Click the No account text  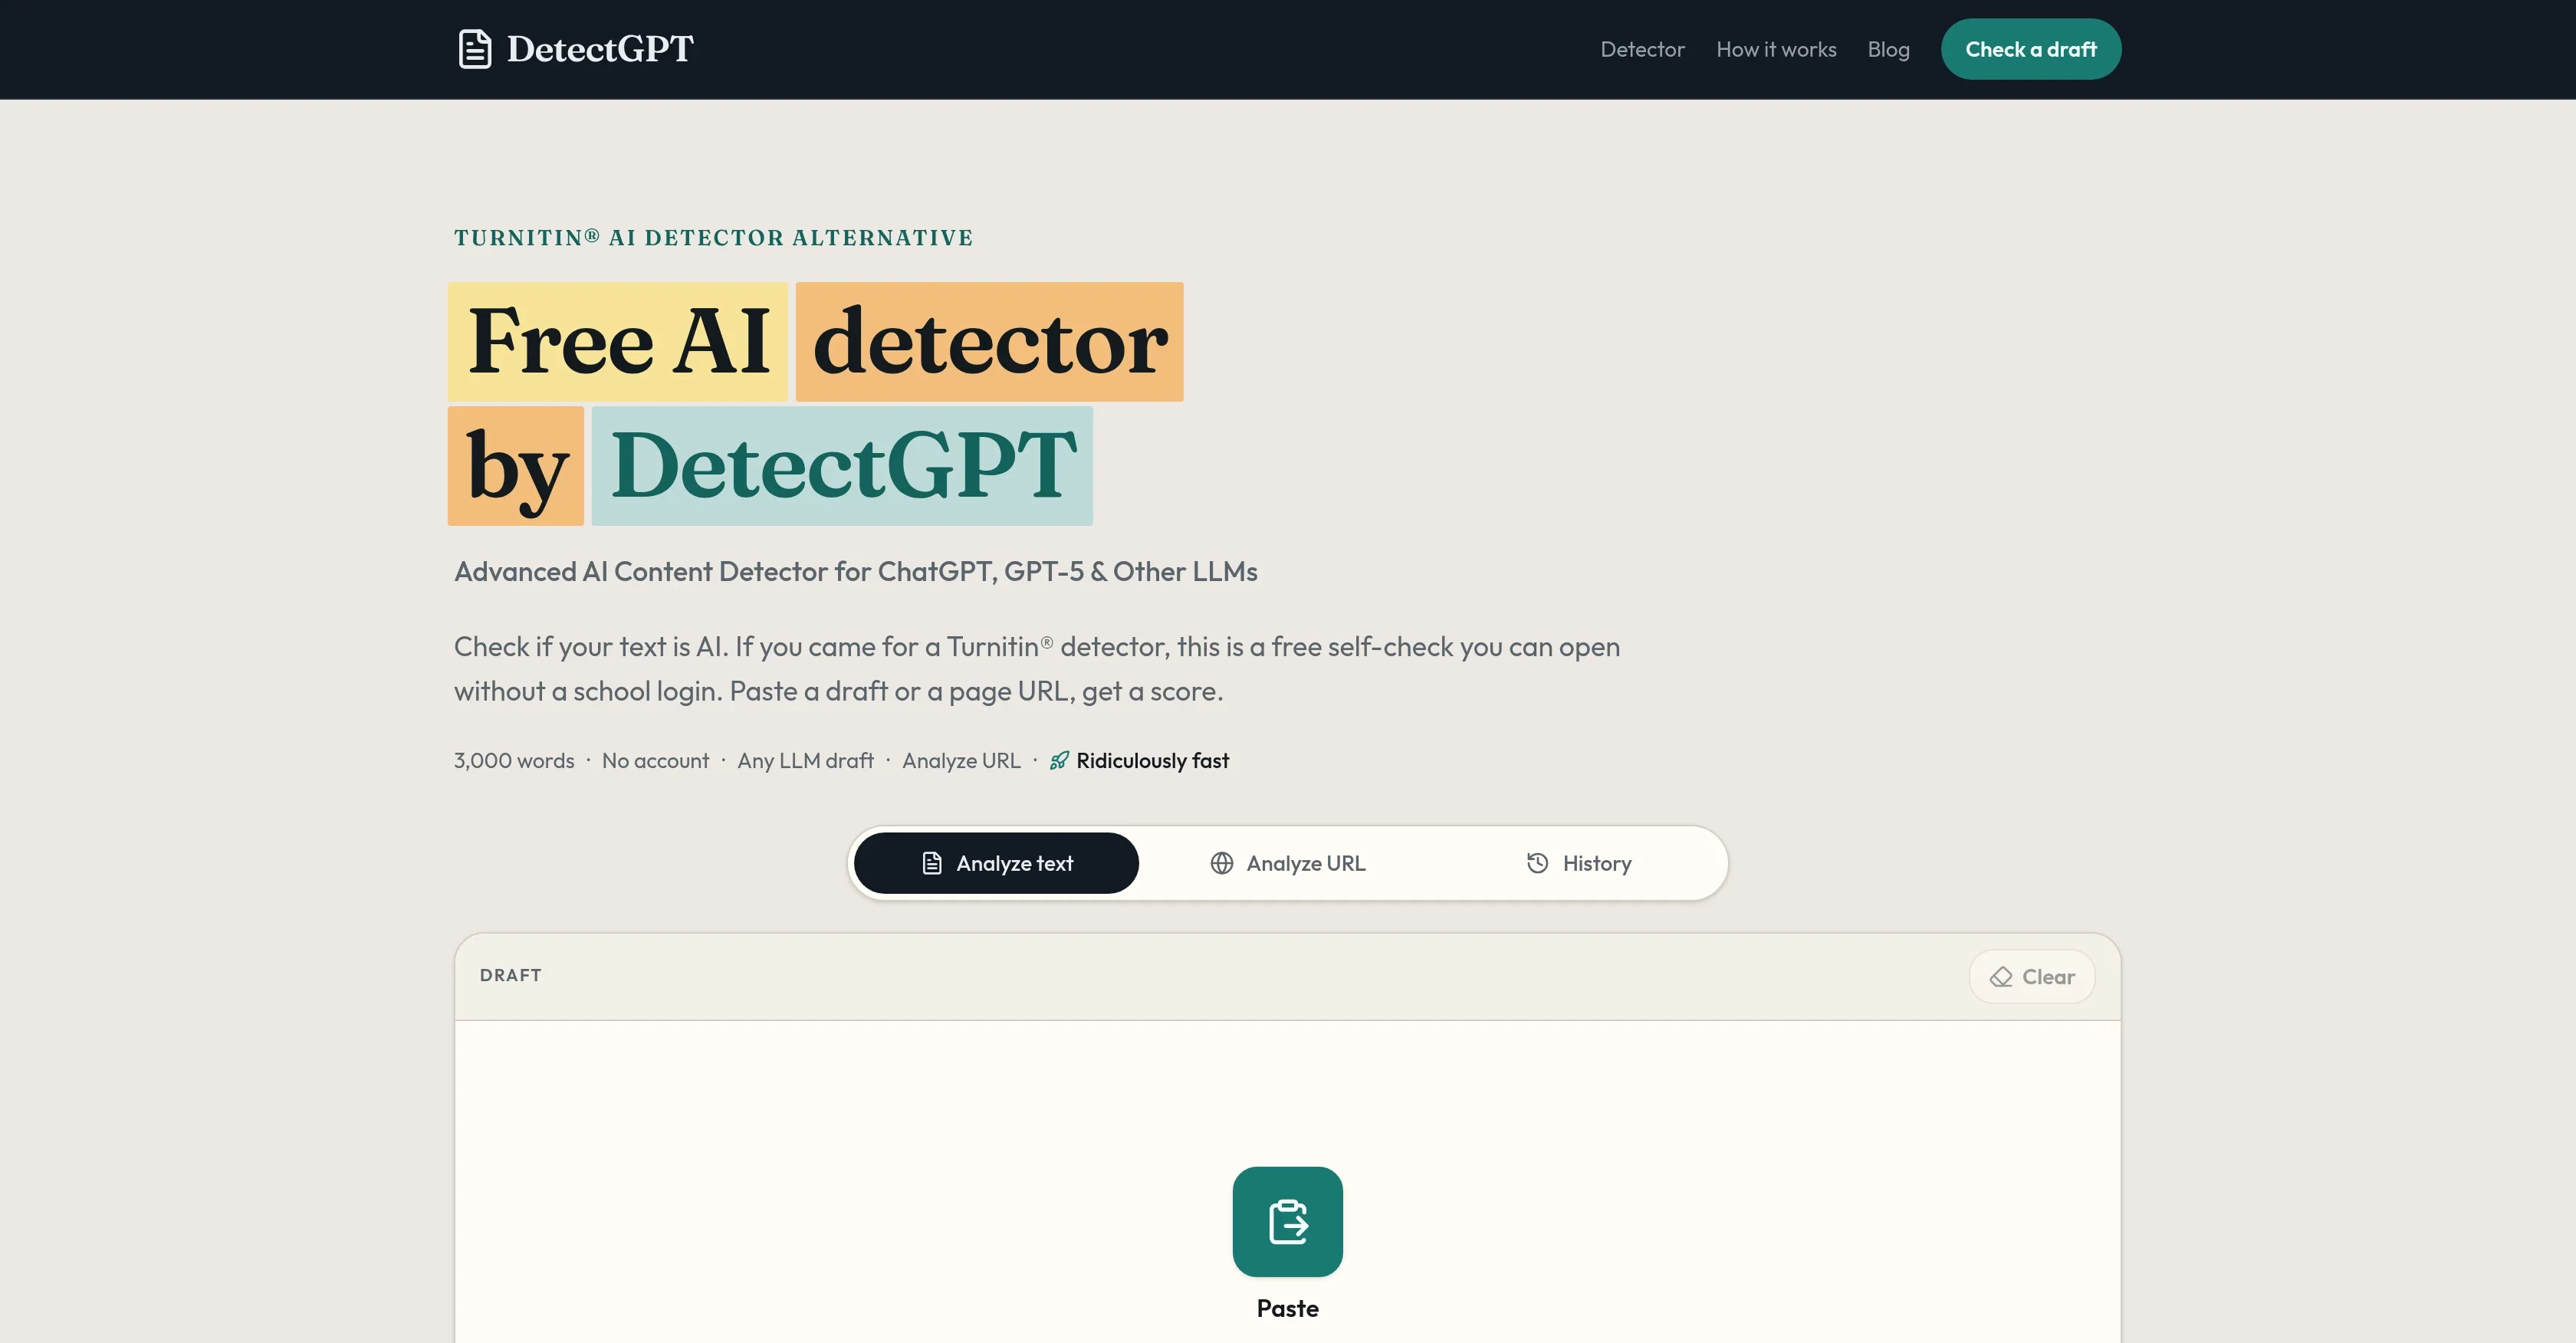pyautogui.click(x=655, y=761)
